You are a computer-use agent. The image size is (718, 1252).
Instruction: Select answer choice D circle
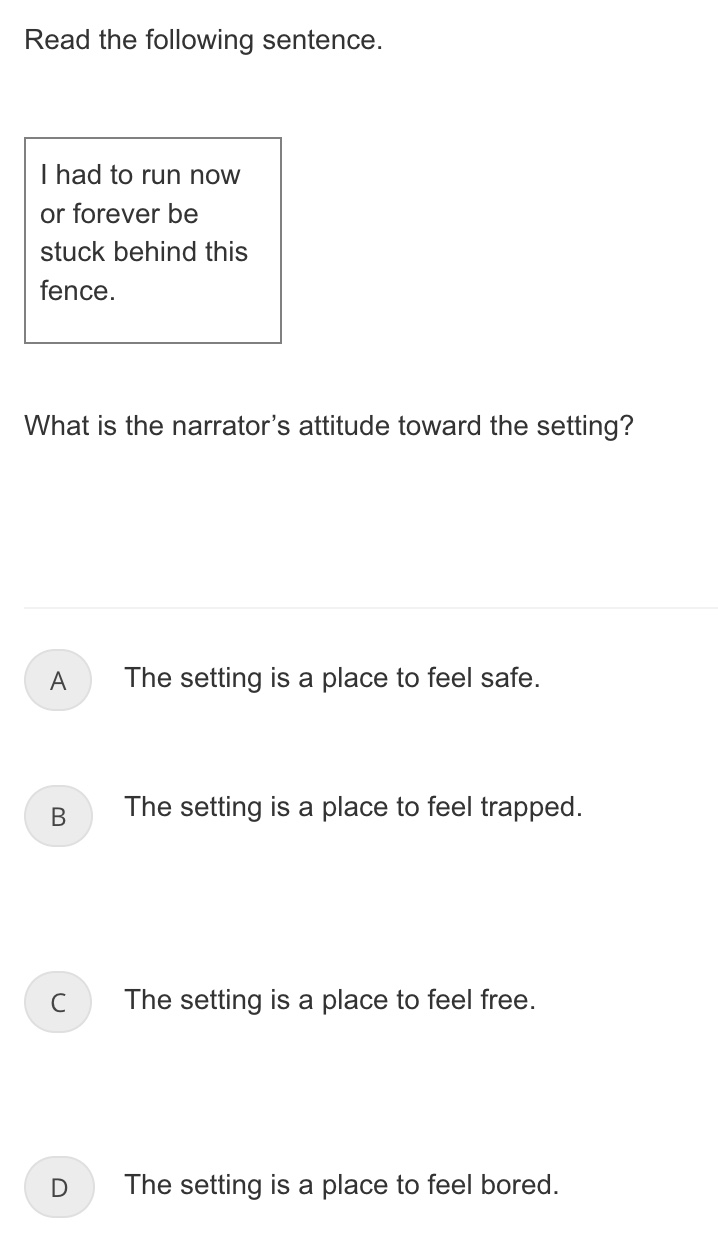tap(58, 1187)
